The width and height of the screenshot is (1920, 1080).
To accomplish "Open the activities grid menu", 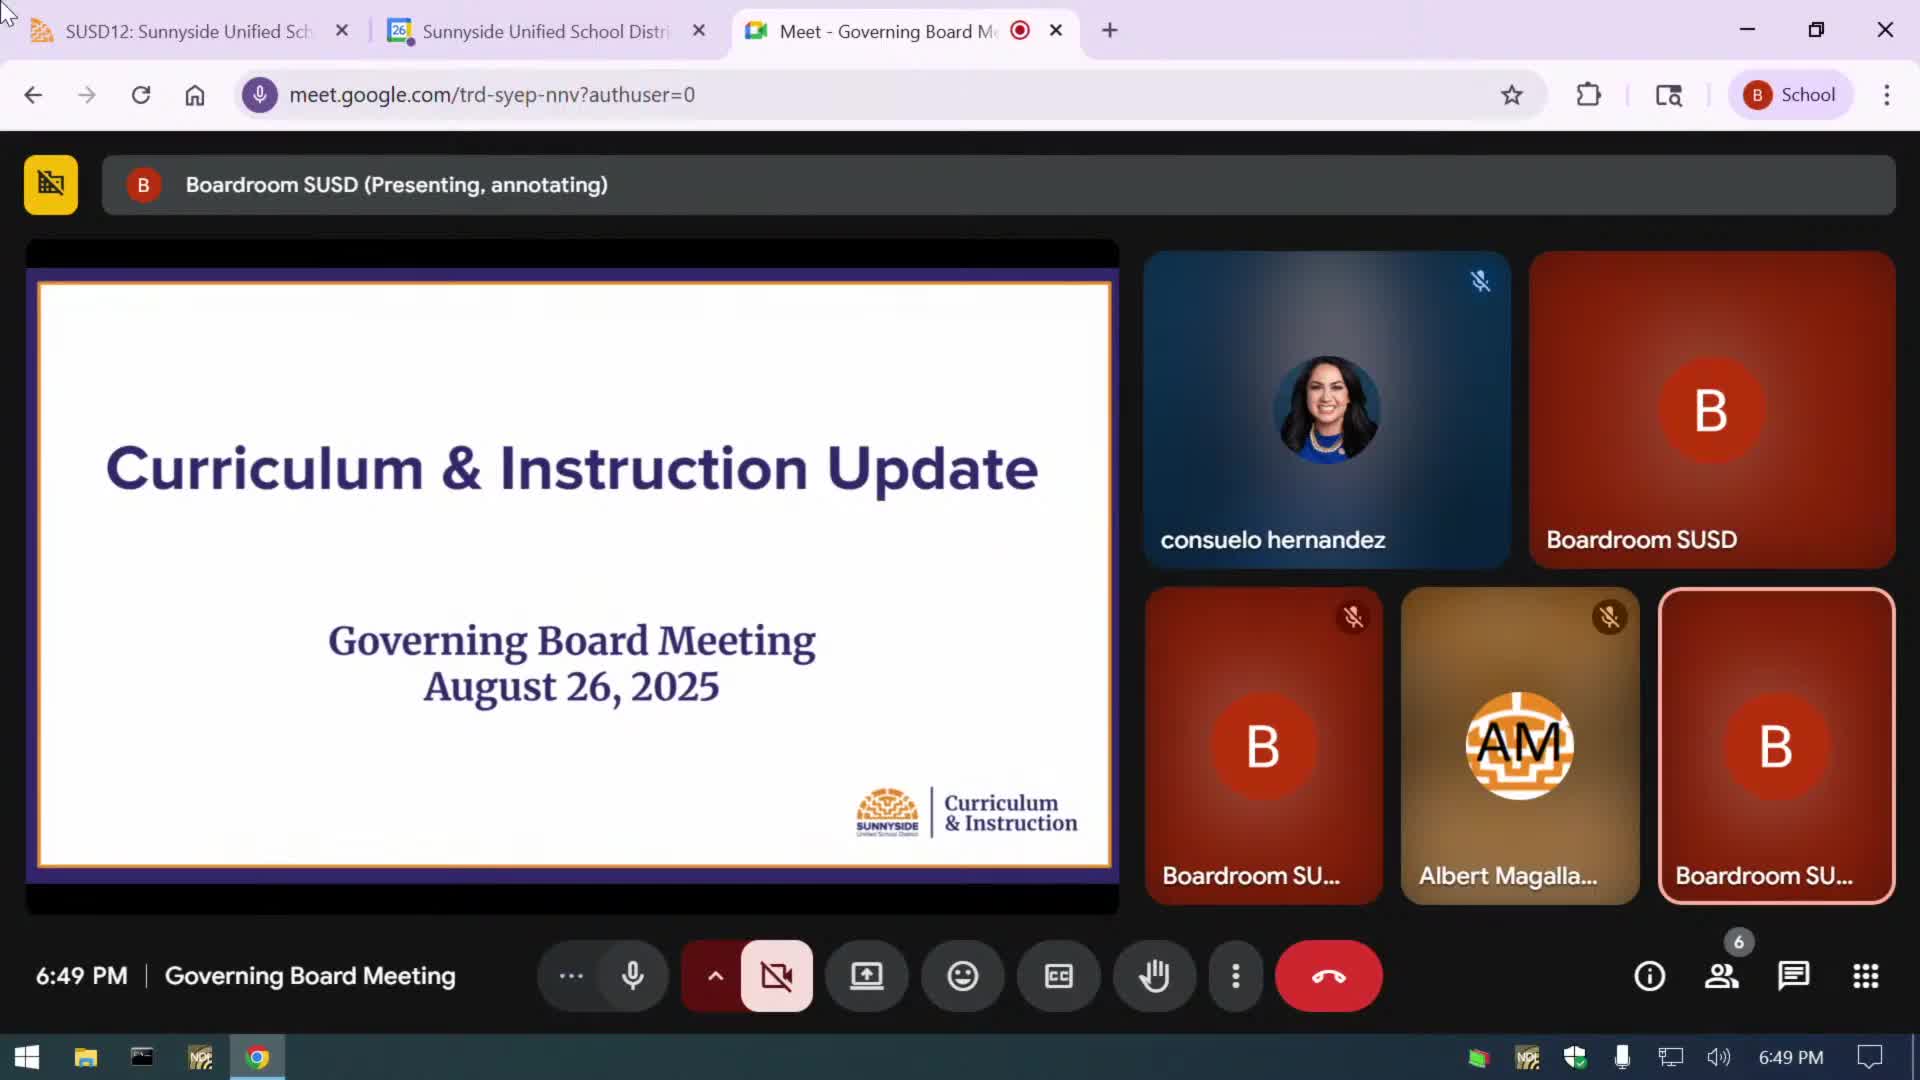I will (1865, 976).
